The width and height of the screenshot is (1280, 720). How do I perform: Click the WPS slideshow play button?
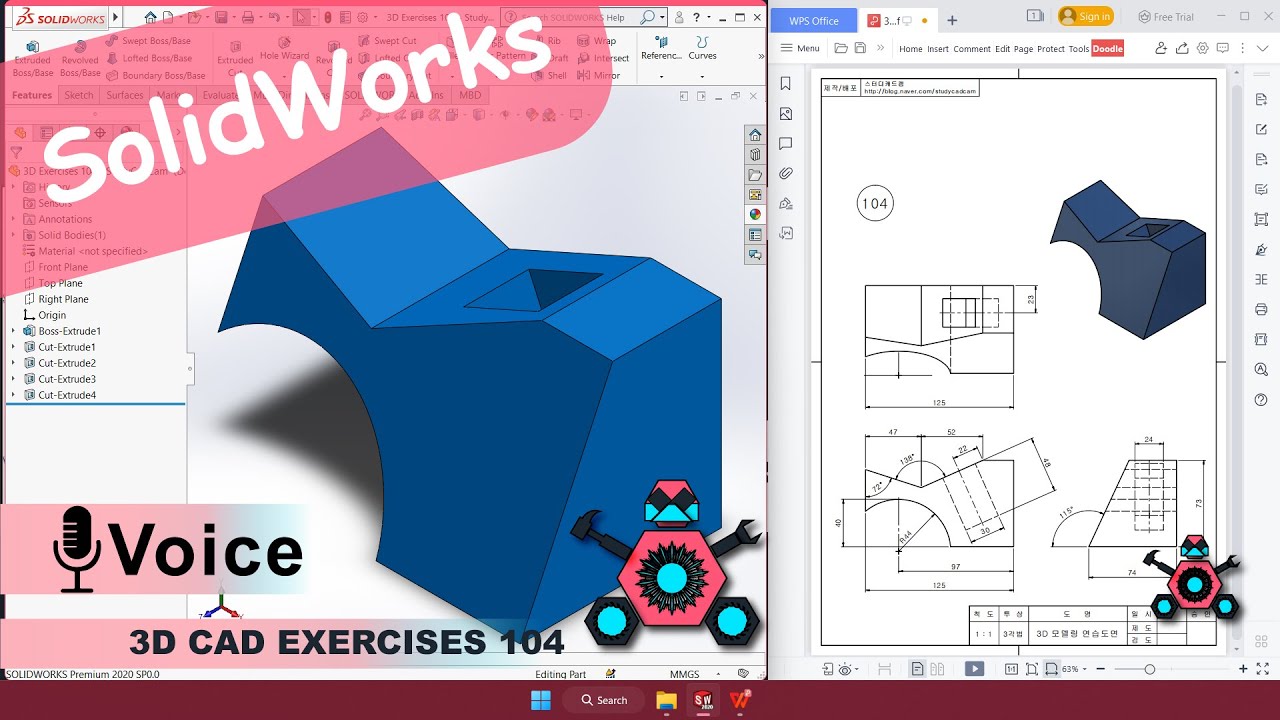975,669
